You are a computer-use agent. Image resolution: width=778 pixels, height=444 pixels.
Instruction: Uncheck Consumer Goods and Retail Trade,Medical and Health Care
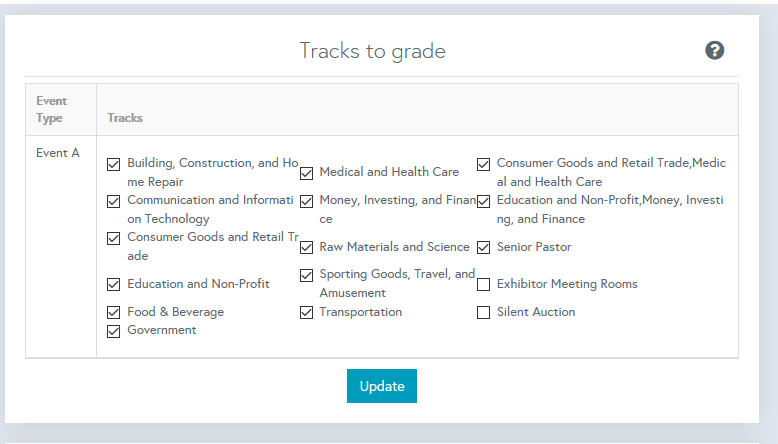pyautogui.click(x=484, y=164)
